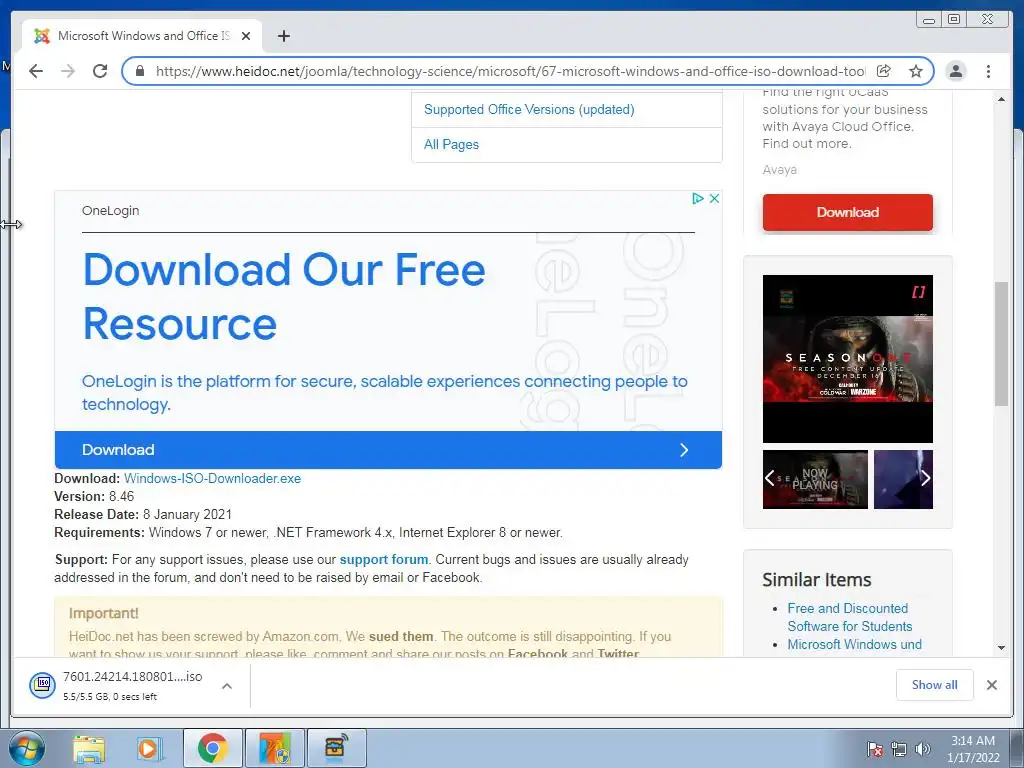The image size is (1024, 768).
Task: Click the red Avaya Download button
Action: [848, 212]
